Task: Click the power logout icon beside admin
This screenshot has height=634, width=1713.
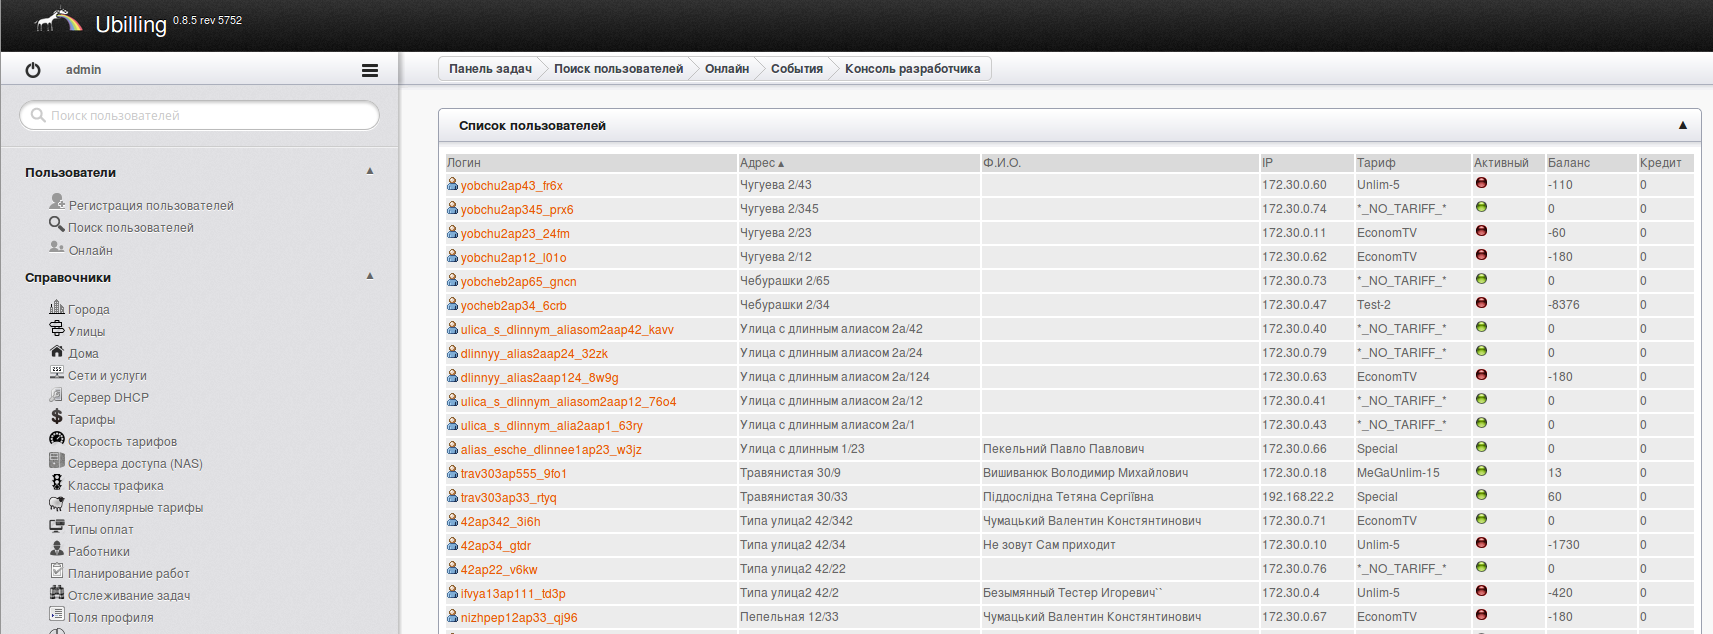Action: (33, 70)
